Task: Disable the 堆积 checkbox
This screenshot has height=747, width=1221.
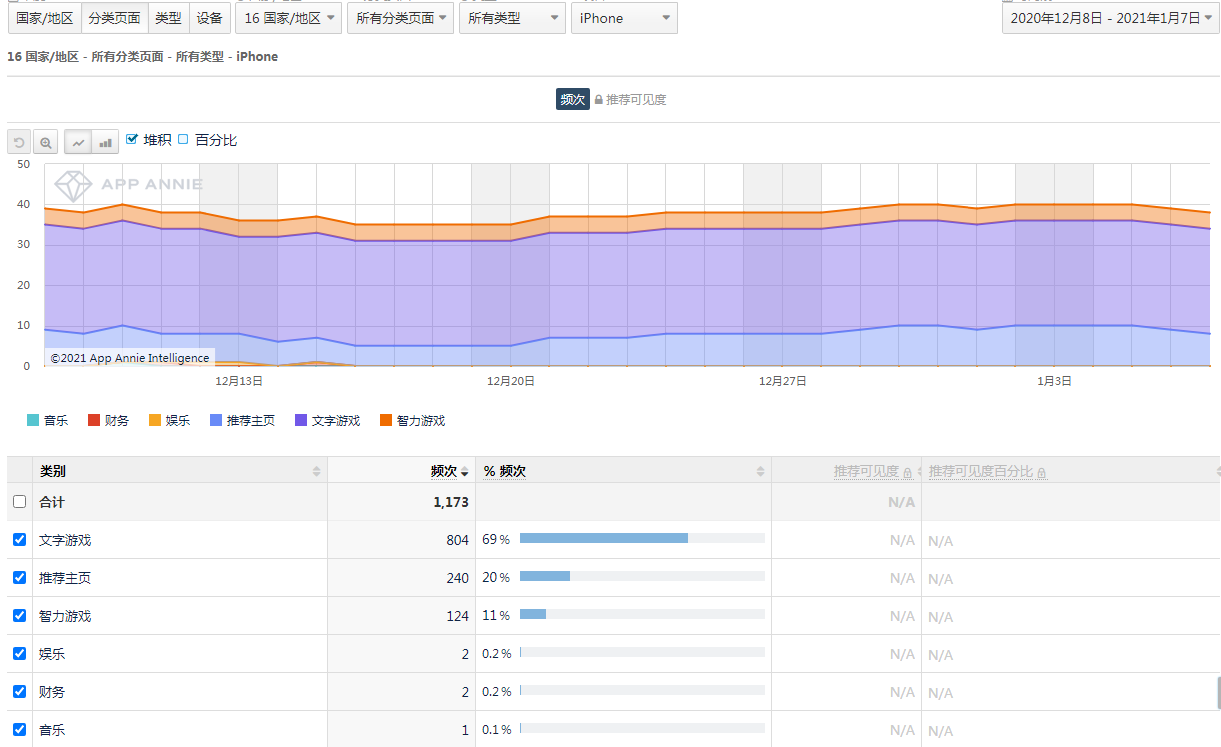Action: coord(133,140)
